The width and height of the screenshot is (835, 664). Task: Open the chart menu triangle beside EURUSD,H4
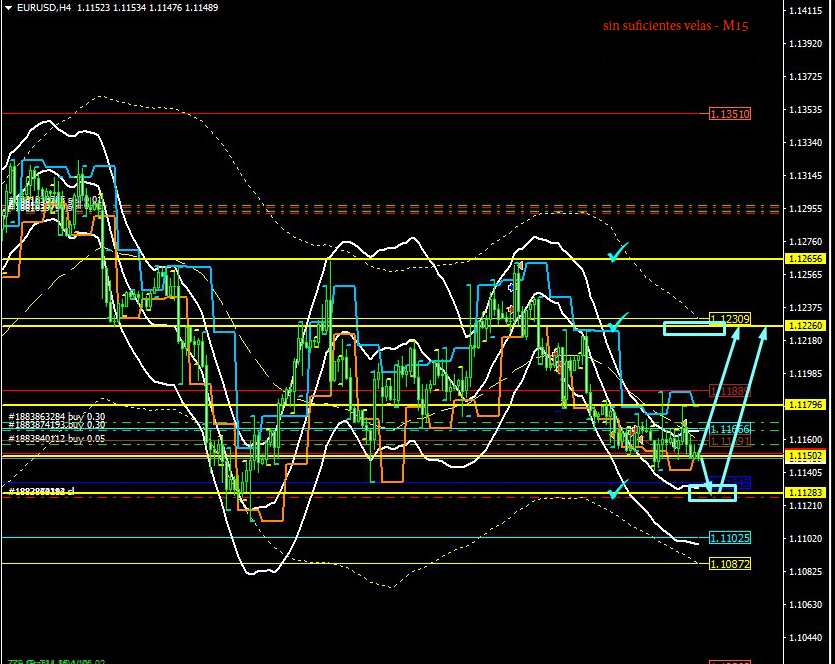(x=8, y=8)
